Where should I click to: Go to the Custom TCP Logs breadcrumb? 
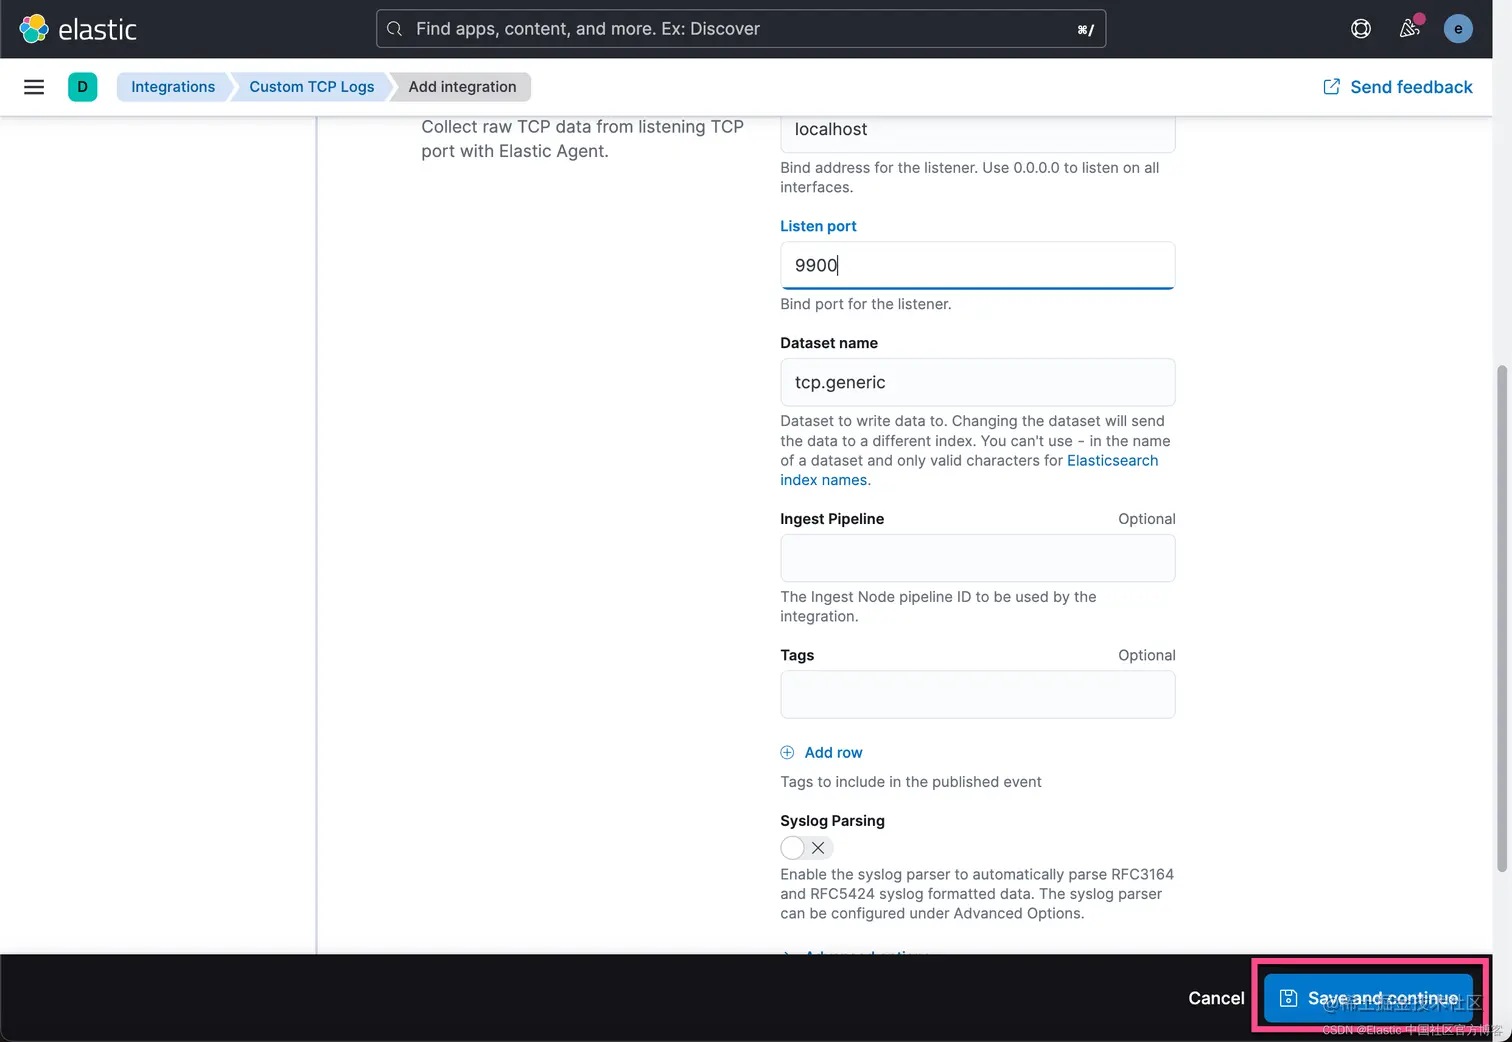(312, 87)
